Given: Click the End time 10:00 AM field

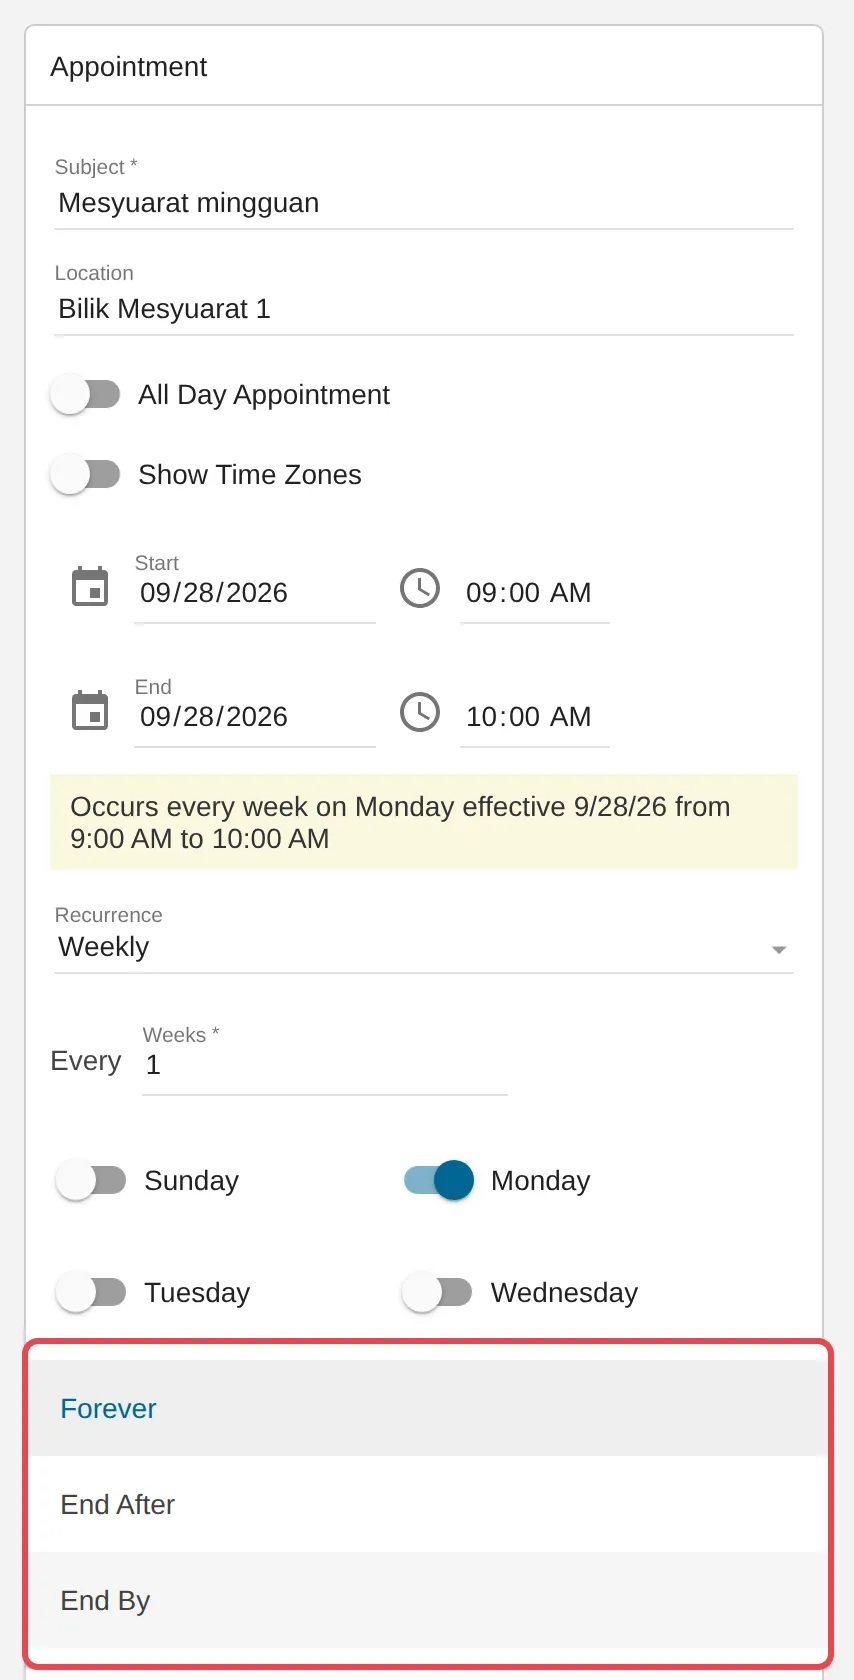Looking at the screenshot, I should point(535,717).
